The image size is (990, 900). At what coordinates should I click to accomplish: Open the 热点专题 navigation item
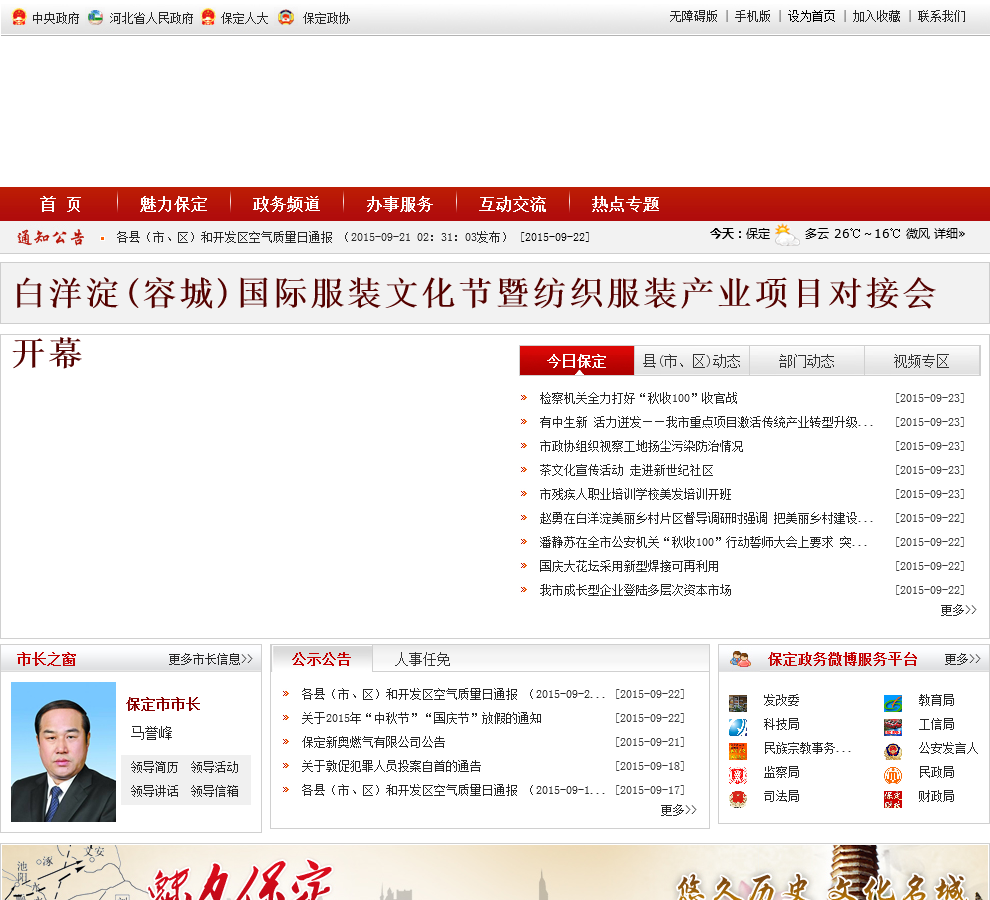[x=625, y=204]
